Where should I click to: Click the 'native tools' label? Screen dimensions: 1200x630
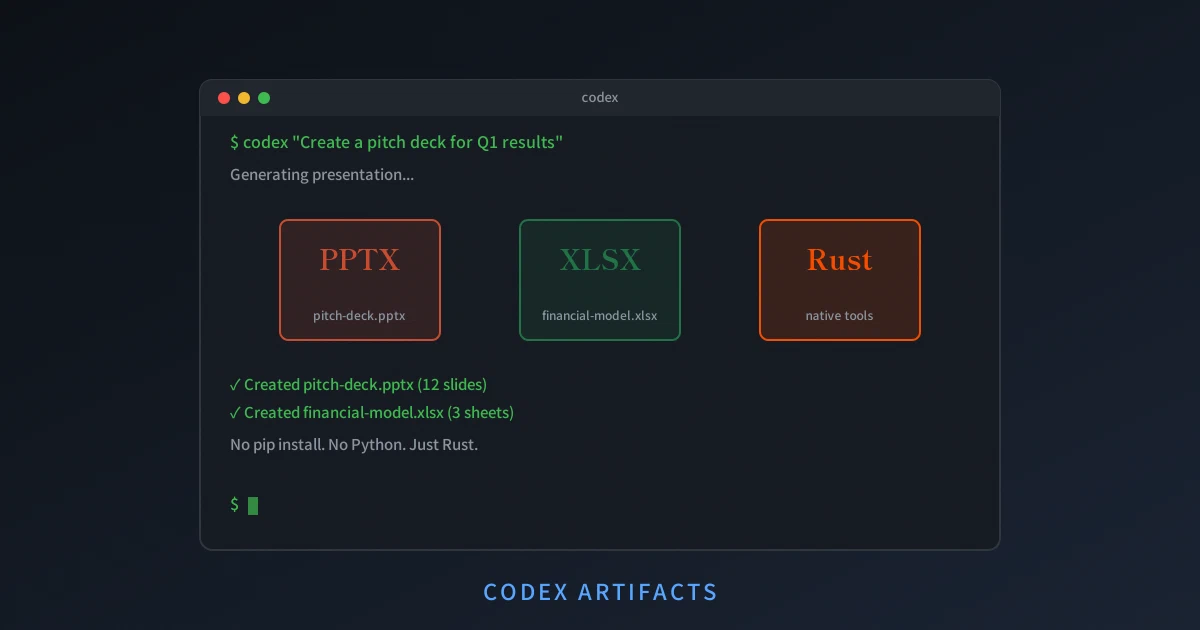coord(840,316)
